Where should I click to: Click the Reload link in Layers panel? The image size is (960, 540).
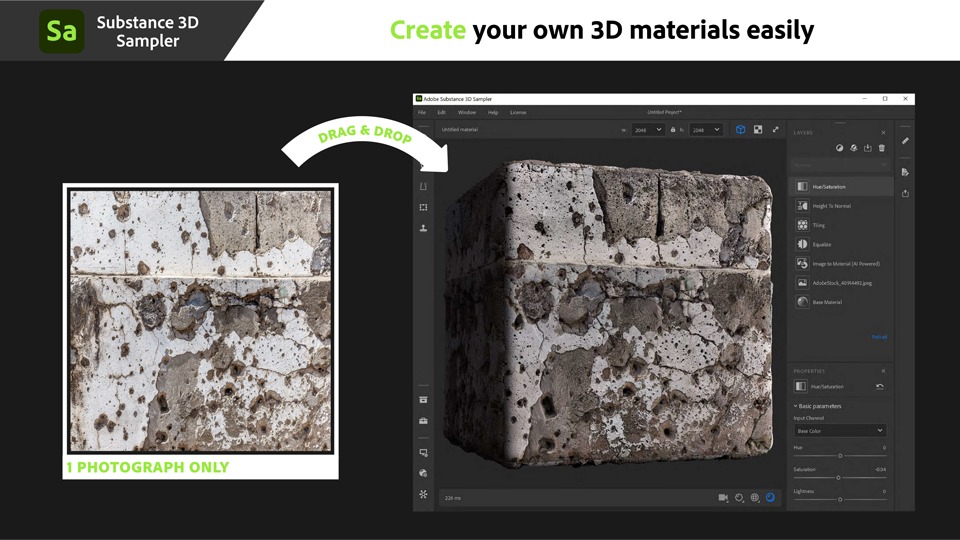tap(879, 337)
